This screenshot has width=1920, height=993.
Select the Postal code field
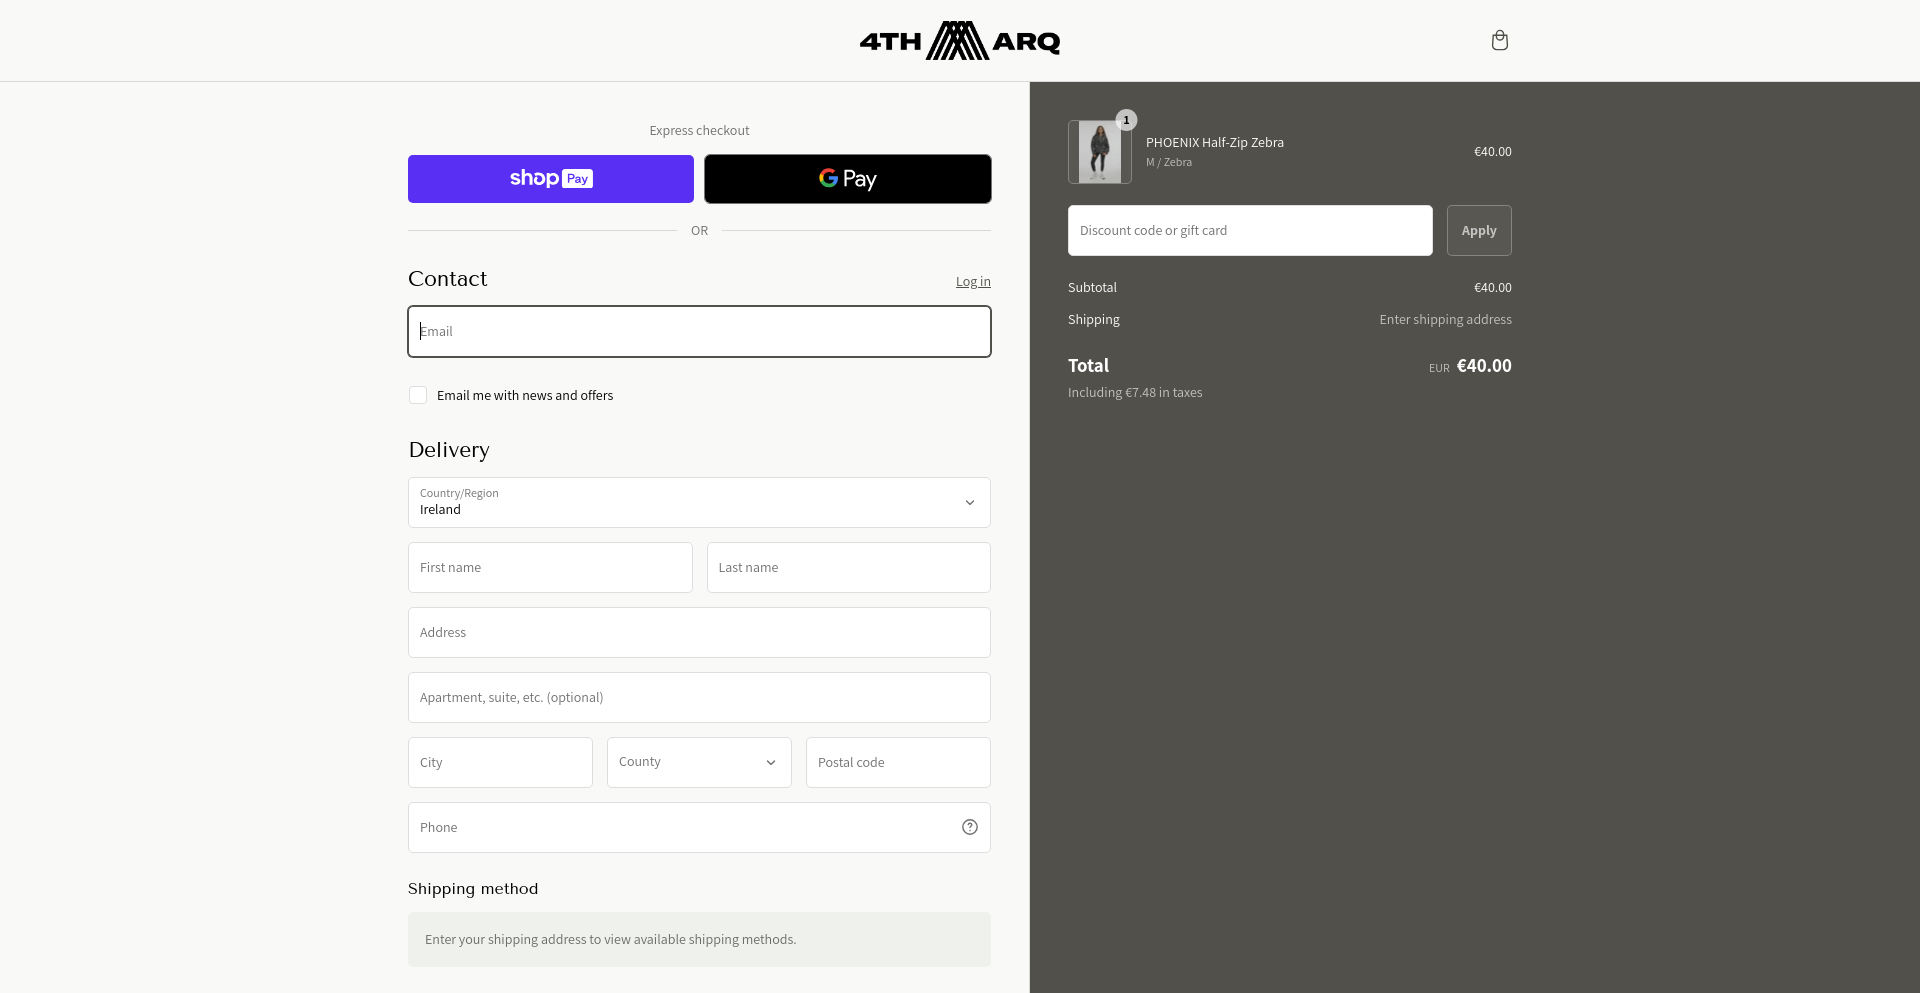[898, 762]
